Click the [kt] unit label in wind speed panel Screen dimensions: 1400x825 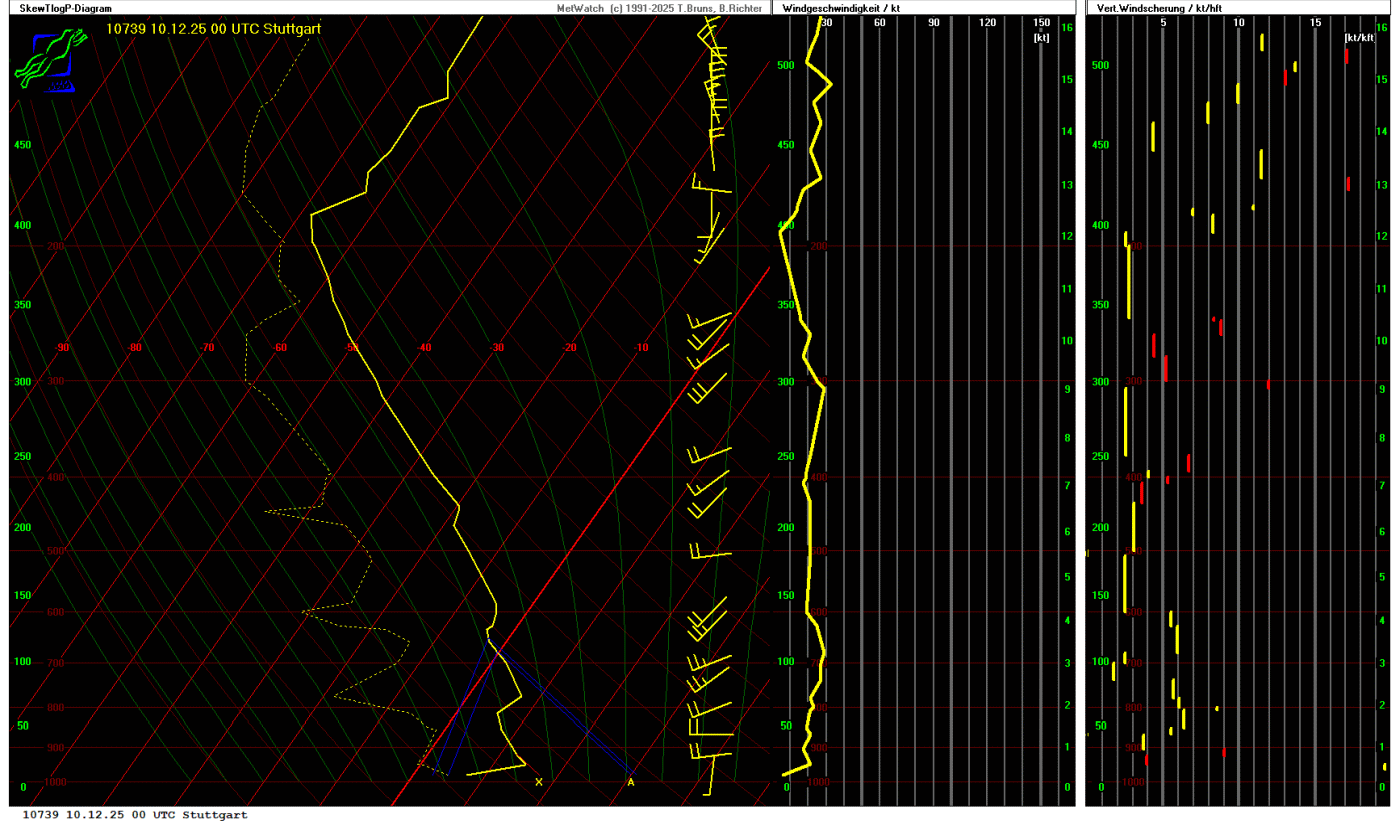(x=1041, y=37)
